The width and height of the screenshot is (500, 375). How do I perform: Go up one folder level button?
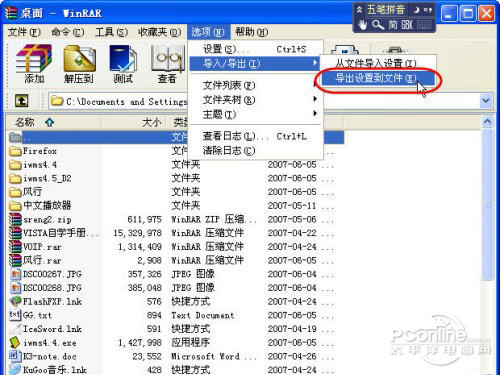tap(21, 101)
